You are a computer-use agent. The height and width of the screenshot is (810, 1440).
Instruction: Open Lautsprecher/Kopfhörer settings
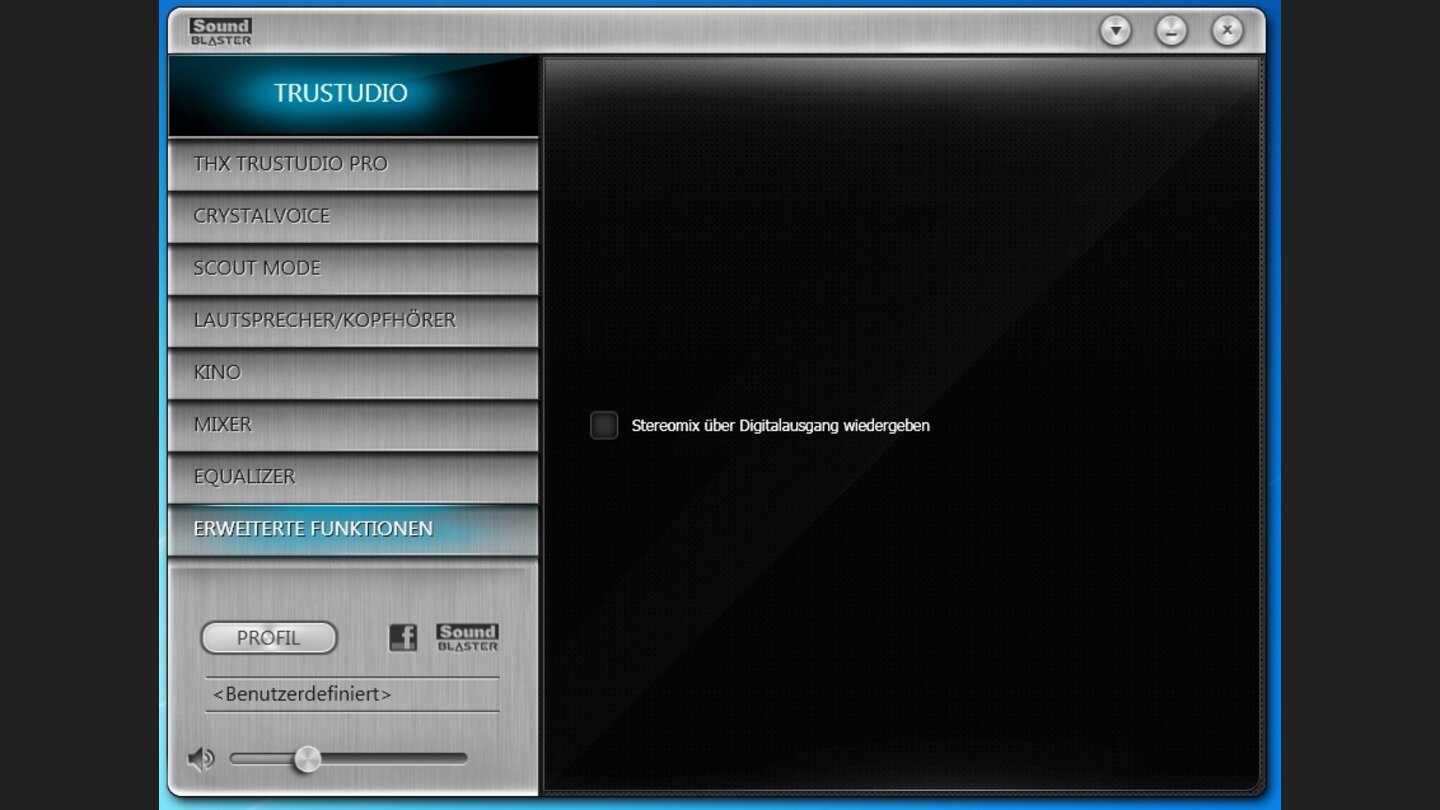pyautogui.click(x=353, y=320)
